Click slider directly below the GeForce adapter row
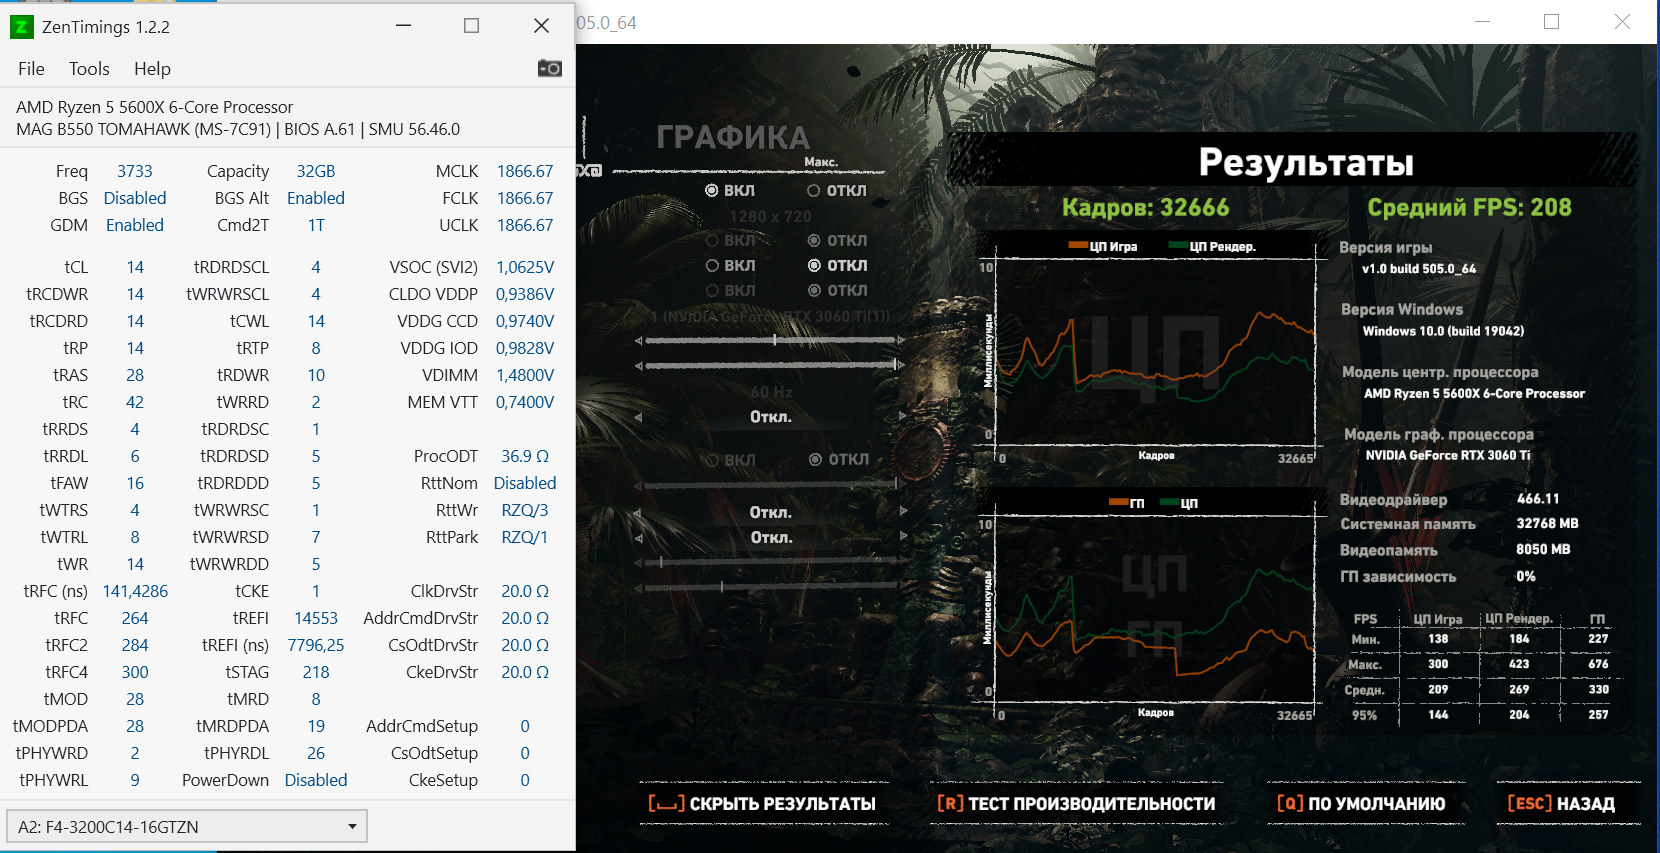Screen dimensions: 1660x853 (770, 340)
